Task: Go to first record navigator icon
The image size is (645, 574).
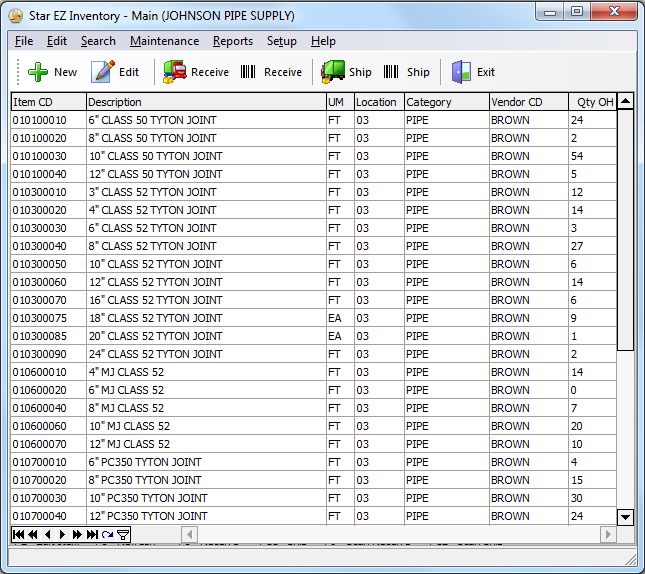Action: (19, 534)
